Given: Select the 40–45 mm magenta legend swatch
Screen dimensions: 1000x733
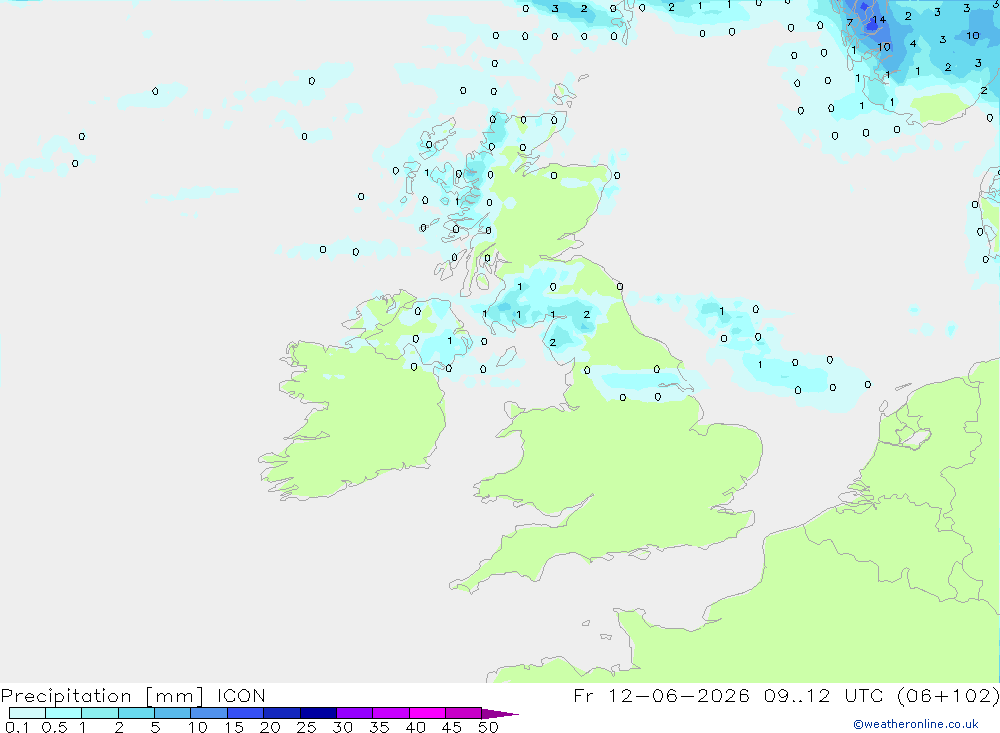Looking at the screenshot, I should 427,713.
